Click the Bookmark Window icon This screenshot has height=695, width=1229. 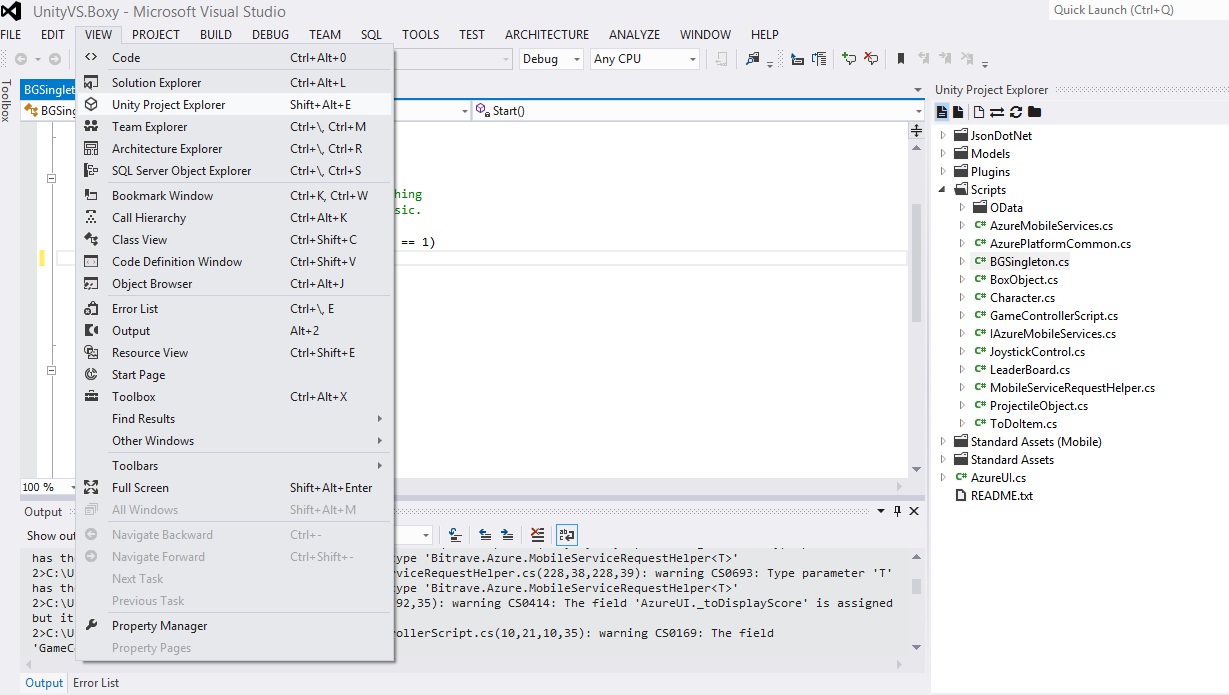[x=91, y=196]
